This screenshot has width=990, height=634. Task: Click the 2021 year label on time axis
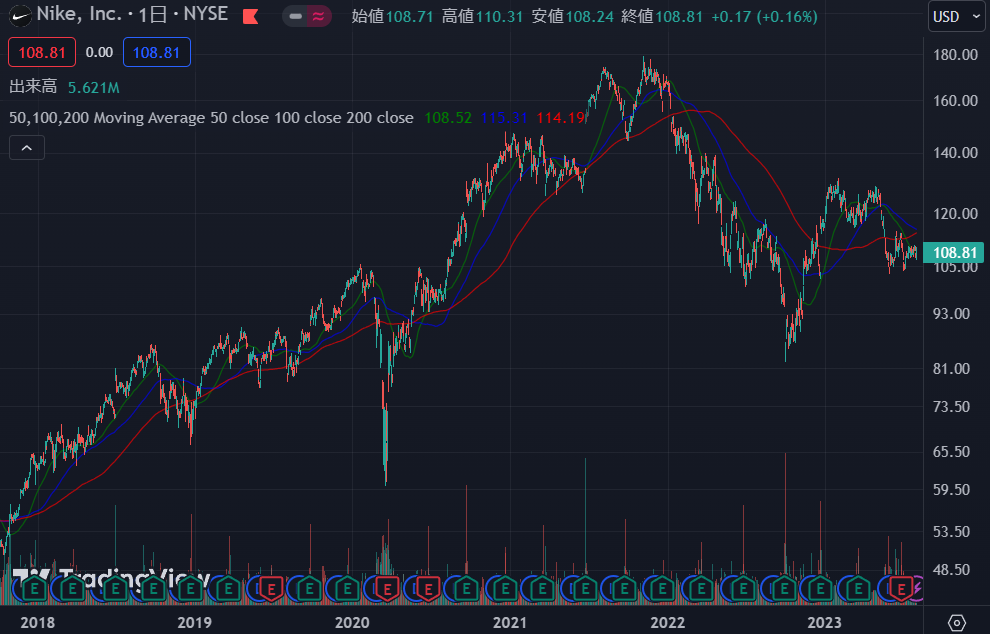coord(510,623)
